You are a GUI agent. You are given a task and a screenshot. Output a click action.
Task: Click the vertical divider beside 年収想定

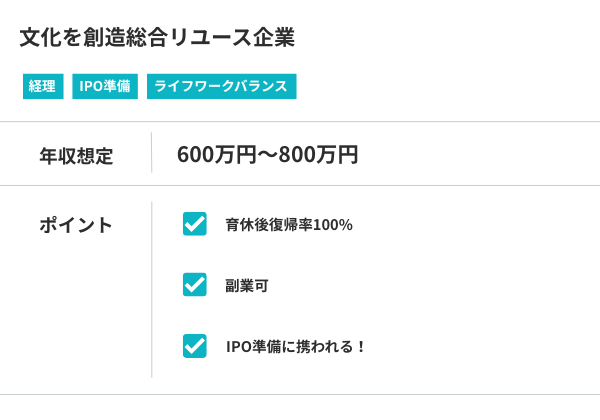(151, 153)
